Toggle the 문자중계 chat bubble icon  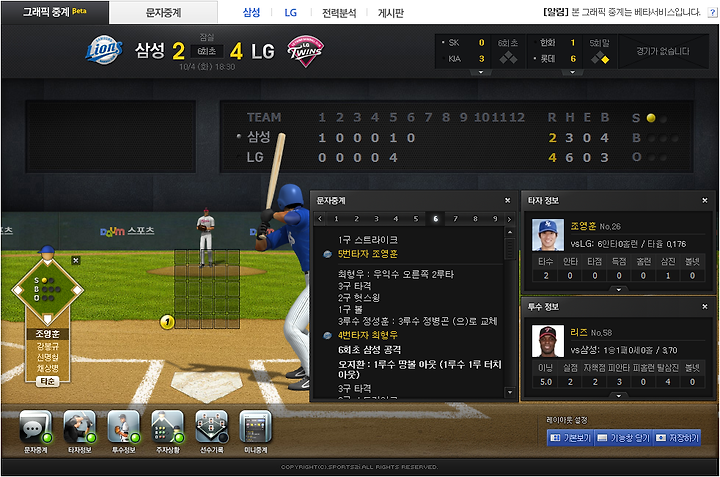tap(35, 427)
